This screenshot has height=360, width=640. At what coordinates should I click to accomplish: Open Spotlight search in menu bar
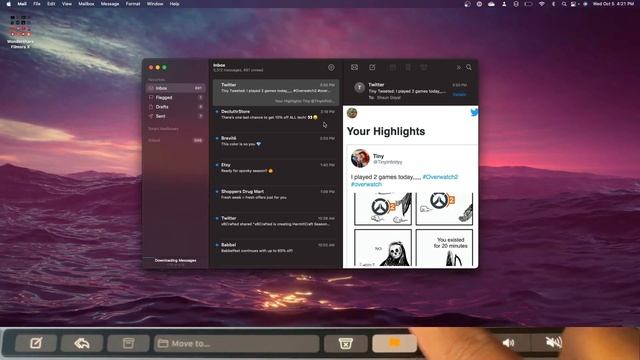click(x=564, y=4)
